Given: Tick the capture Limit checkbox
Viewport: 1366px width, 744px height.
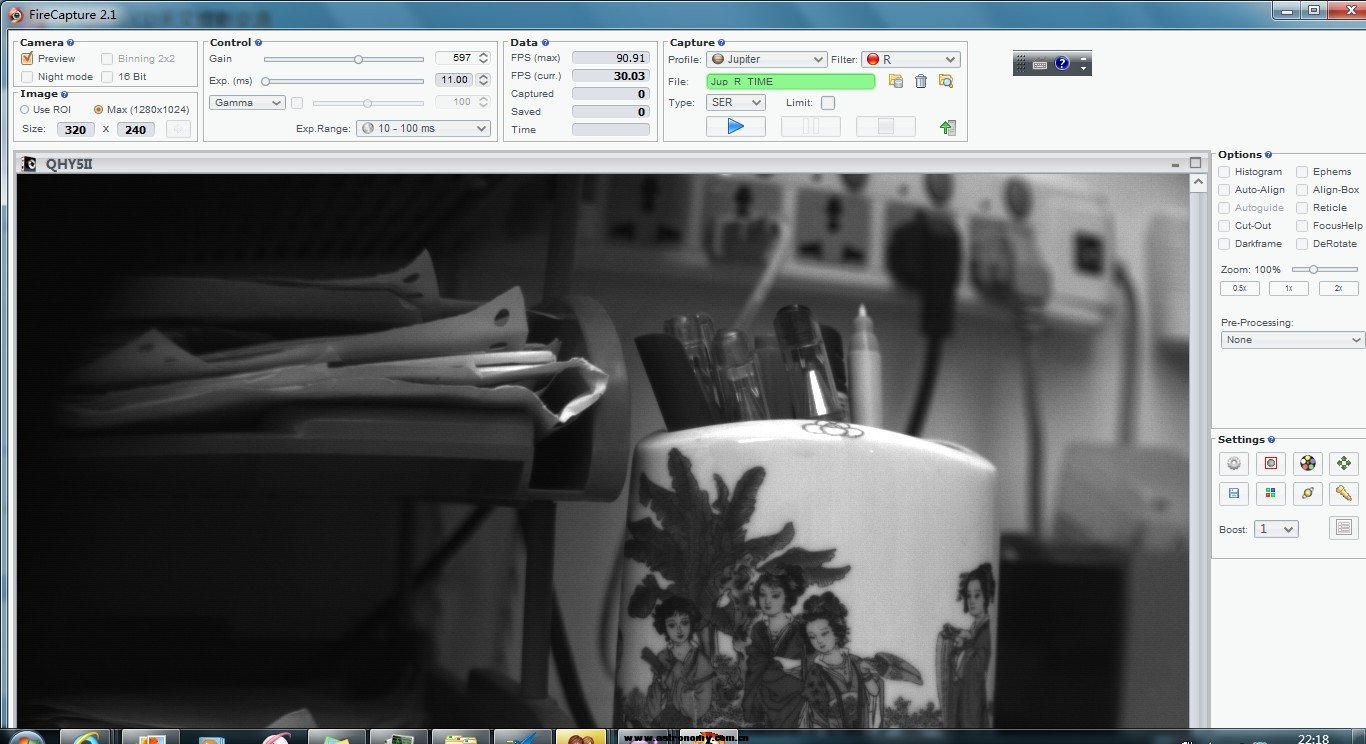Looking at the screenshot, I should click(x=828, y=103).
